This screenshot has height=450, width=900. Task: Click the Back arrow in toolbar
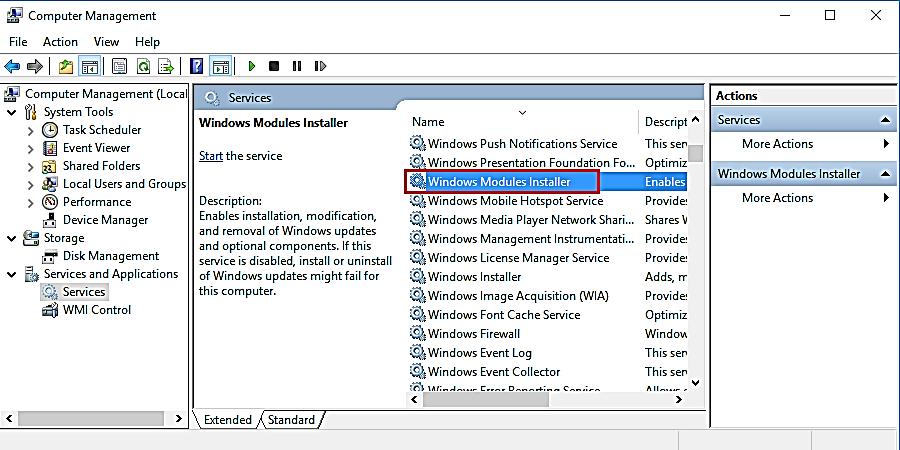tap(12, 67)
